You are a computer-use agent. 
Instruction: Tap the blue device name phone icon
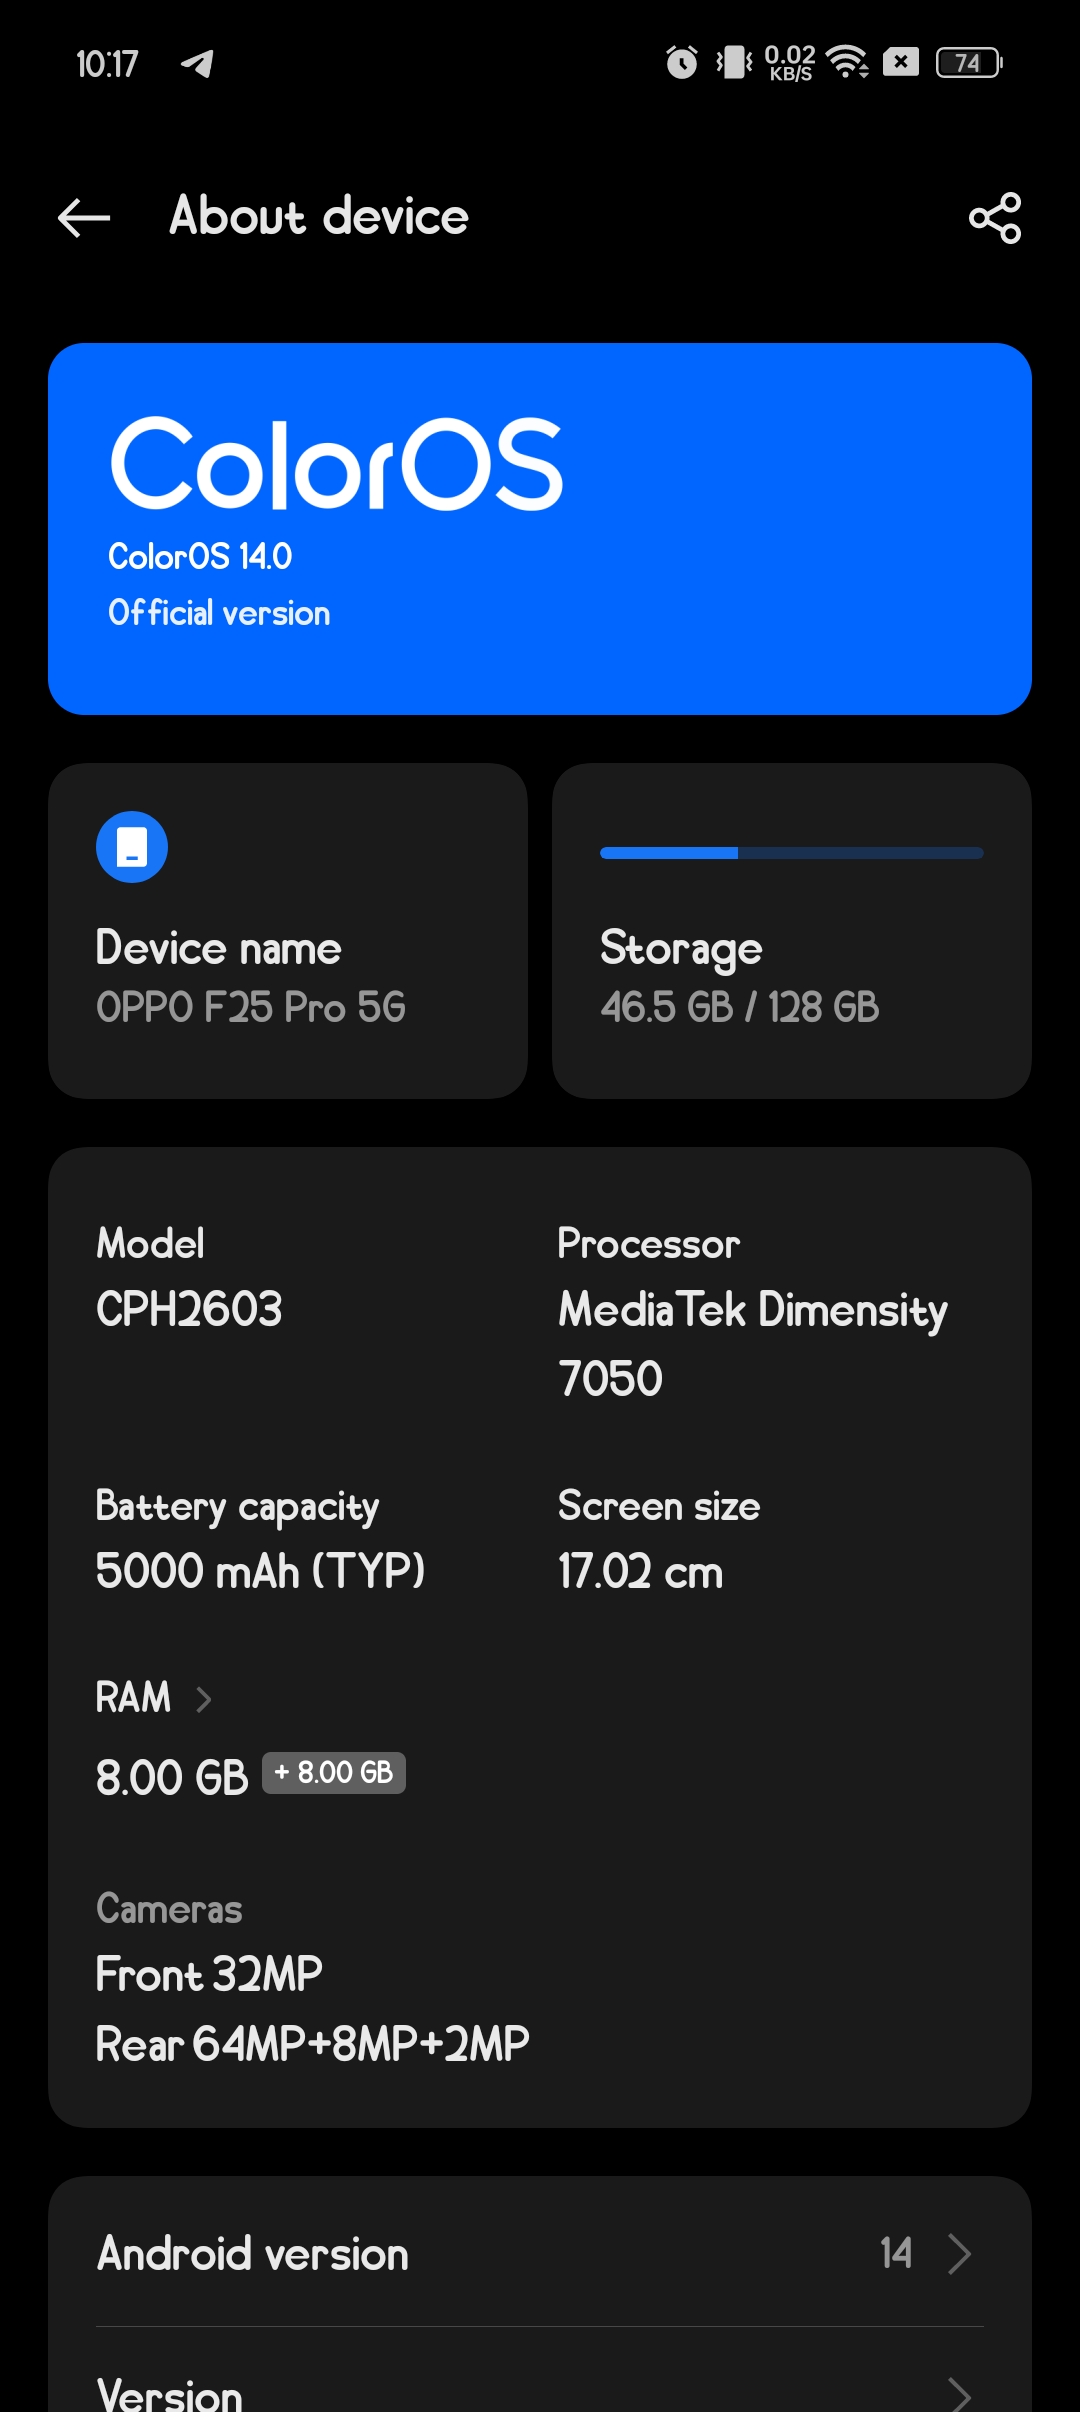132,847
